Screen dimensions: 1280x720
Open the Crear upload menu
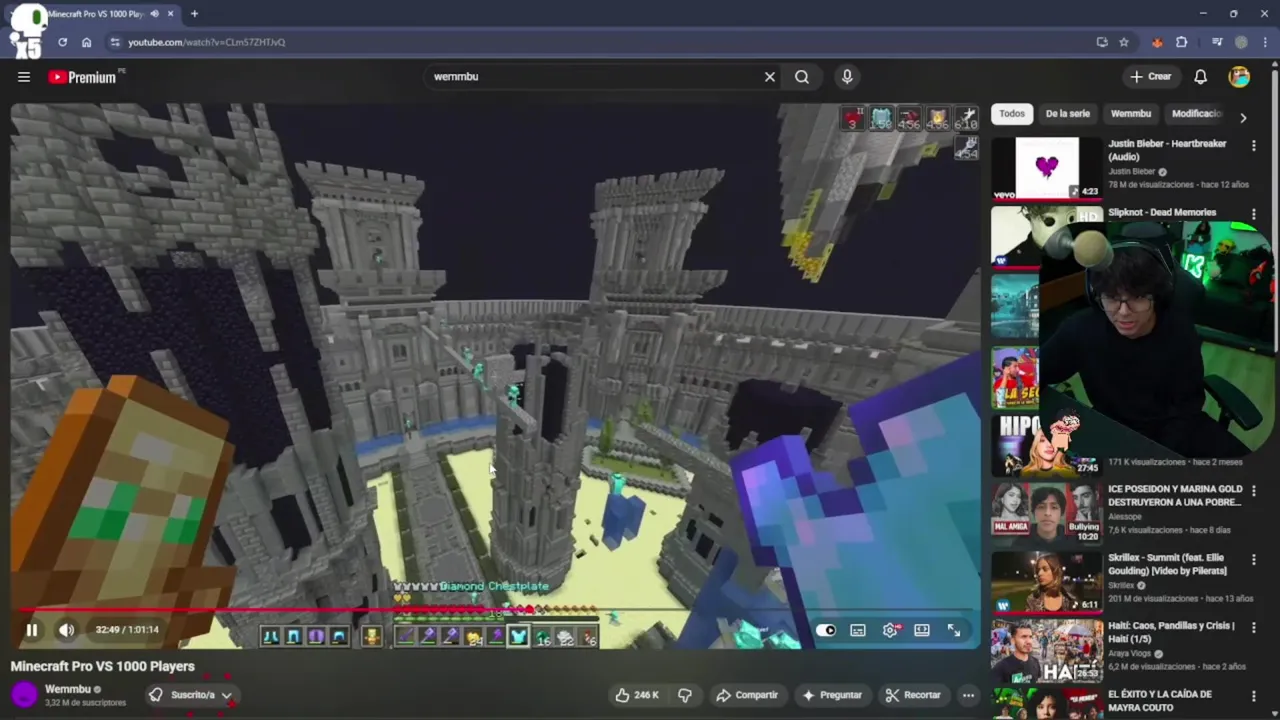click(x=1150, y=77)
